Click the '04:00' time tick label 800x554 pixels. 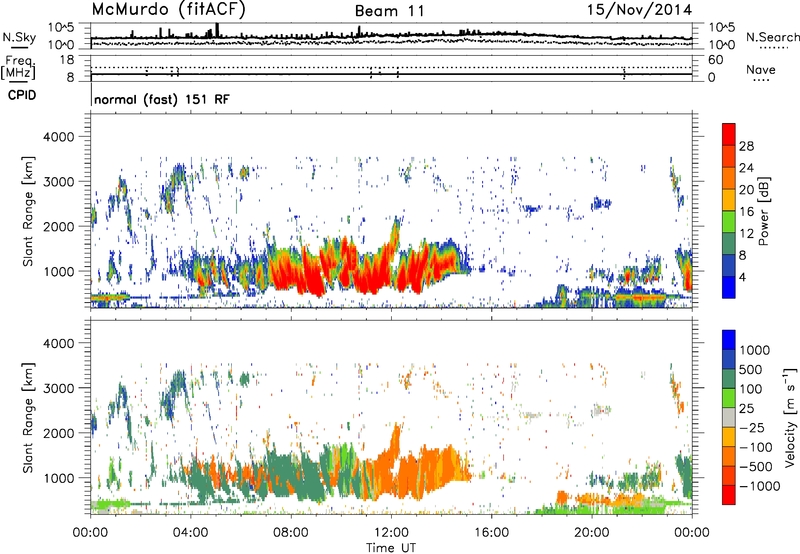[190, 533]
